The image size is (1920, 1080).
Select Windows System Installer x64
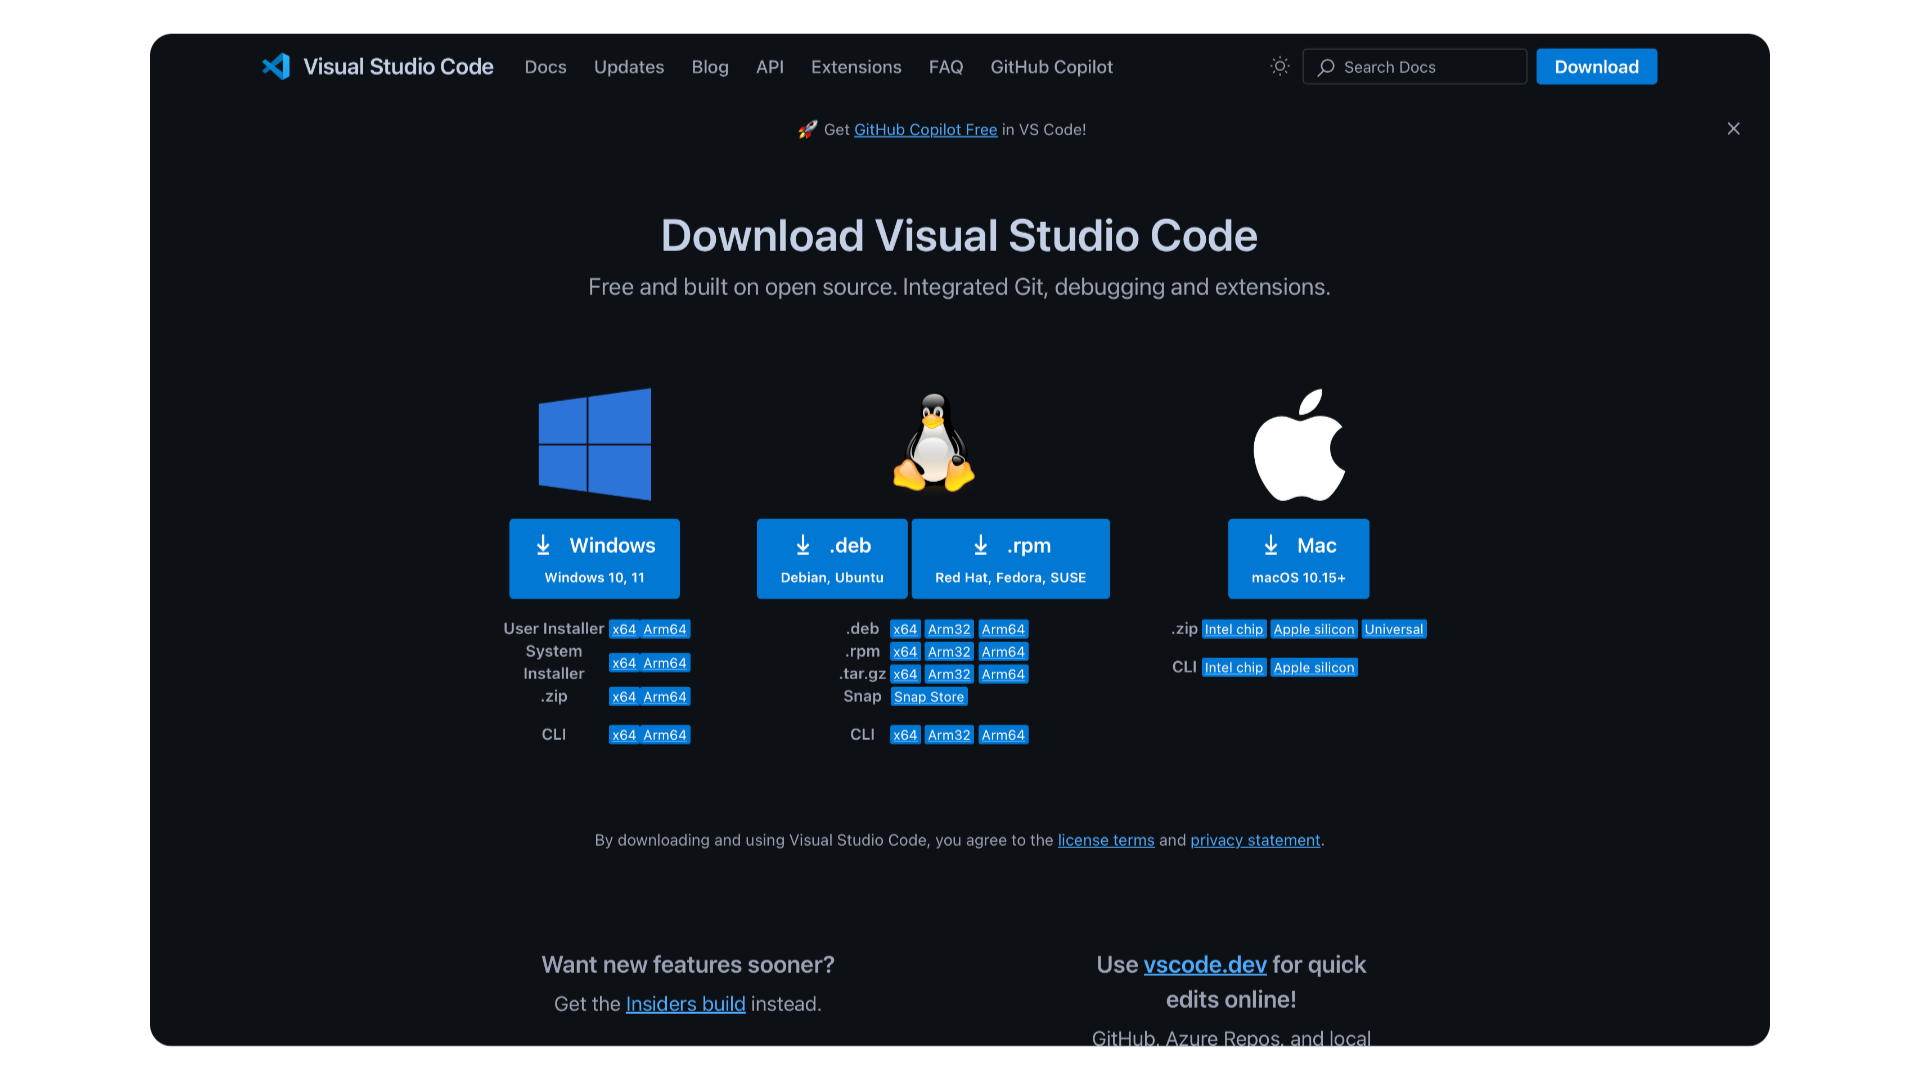click(624, 664)
